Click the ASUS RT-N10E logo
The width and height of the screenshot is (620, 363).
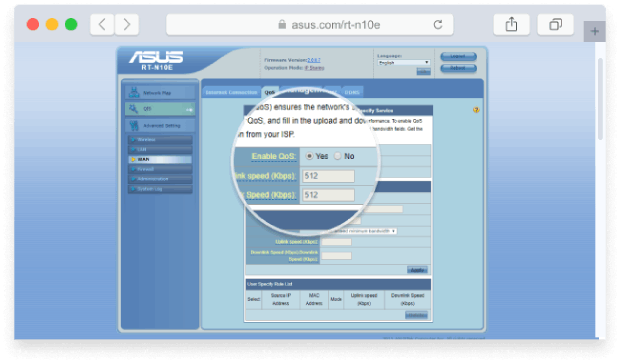[156, 60]
